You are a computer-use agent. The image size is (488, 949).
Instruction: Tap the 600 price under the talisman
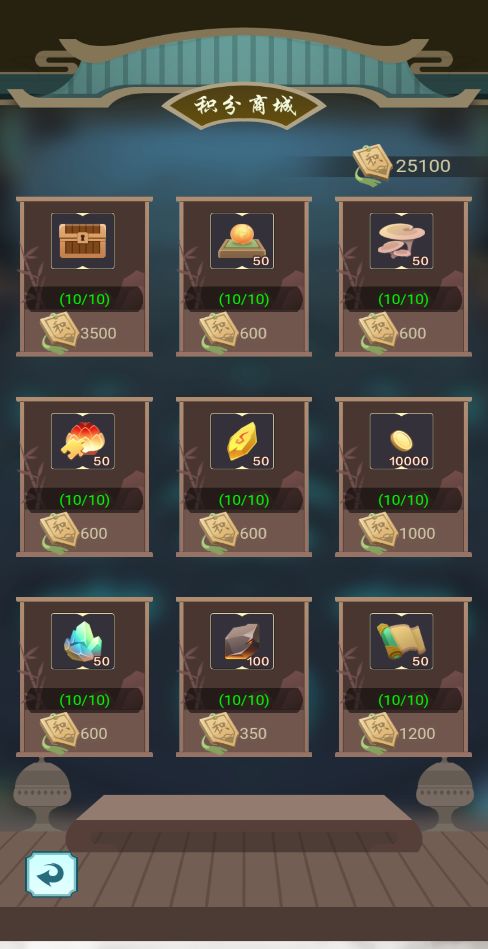pos(253,533)
